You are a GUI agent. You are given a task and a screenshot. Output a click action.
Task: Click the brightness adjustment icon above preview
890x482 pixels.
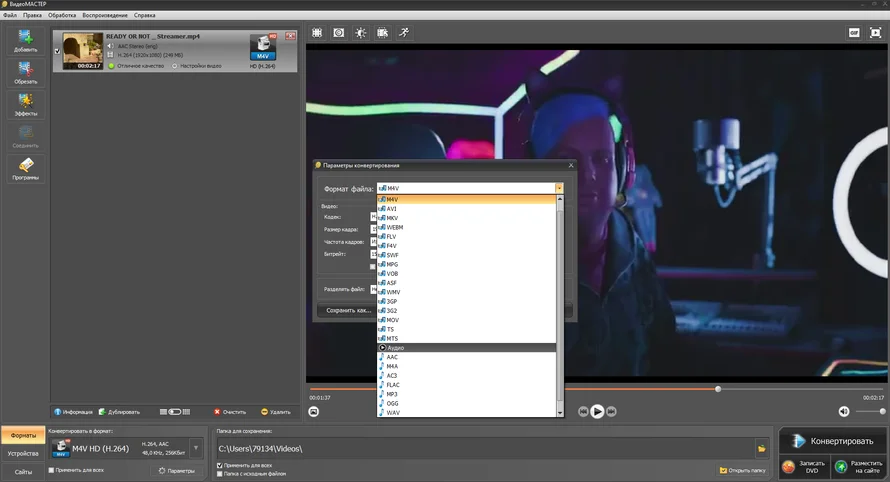point(361,32)
